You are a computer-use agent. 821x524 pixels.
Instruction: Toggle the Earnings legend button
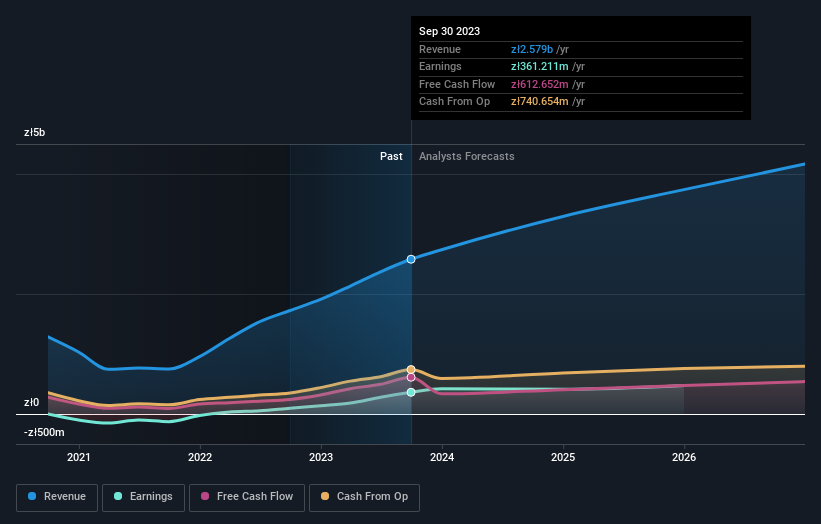(143, 497)
